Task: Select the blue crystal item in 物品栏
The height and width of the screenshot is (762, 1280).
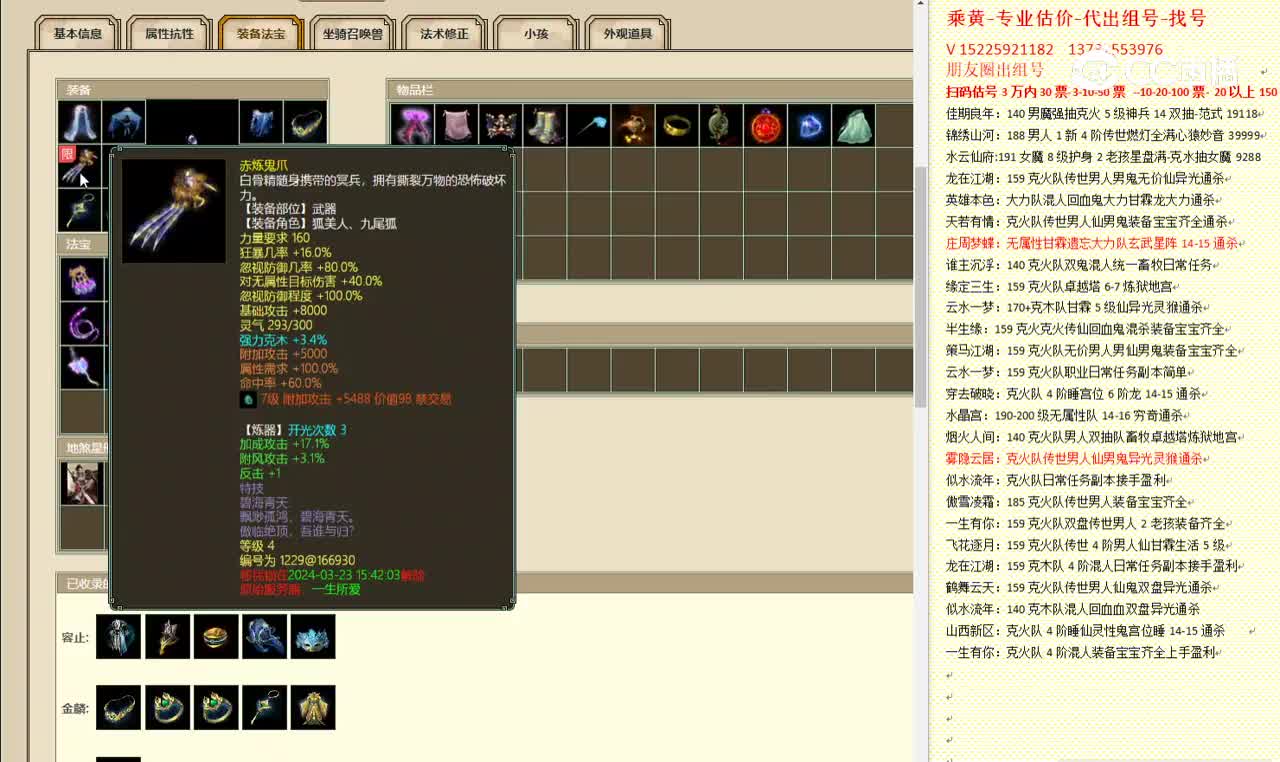Action: pos(808,125)
